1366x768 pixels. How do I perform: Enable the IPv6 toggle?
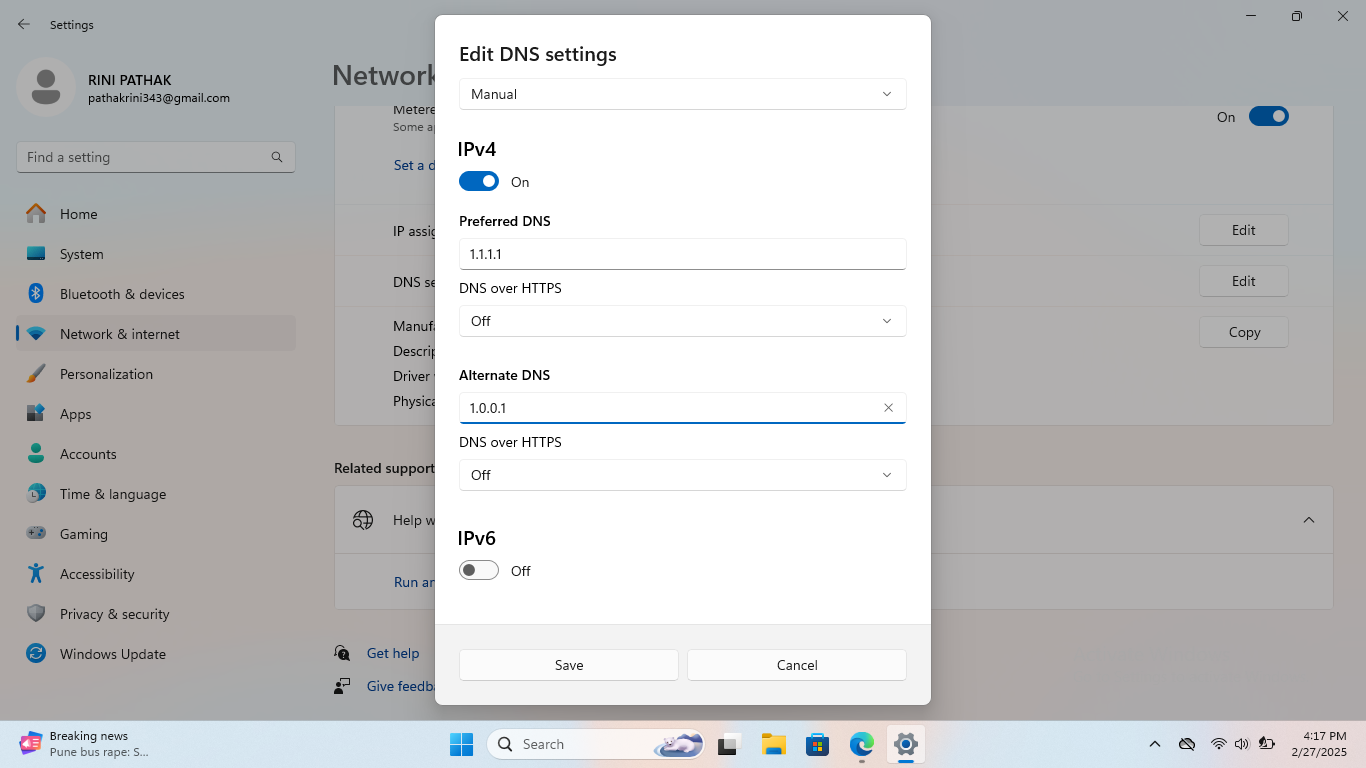coord(479,571)
